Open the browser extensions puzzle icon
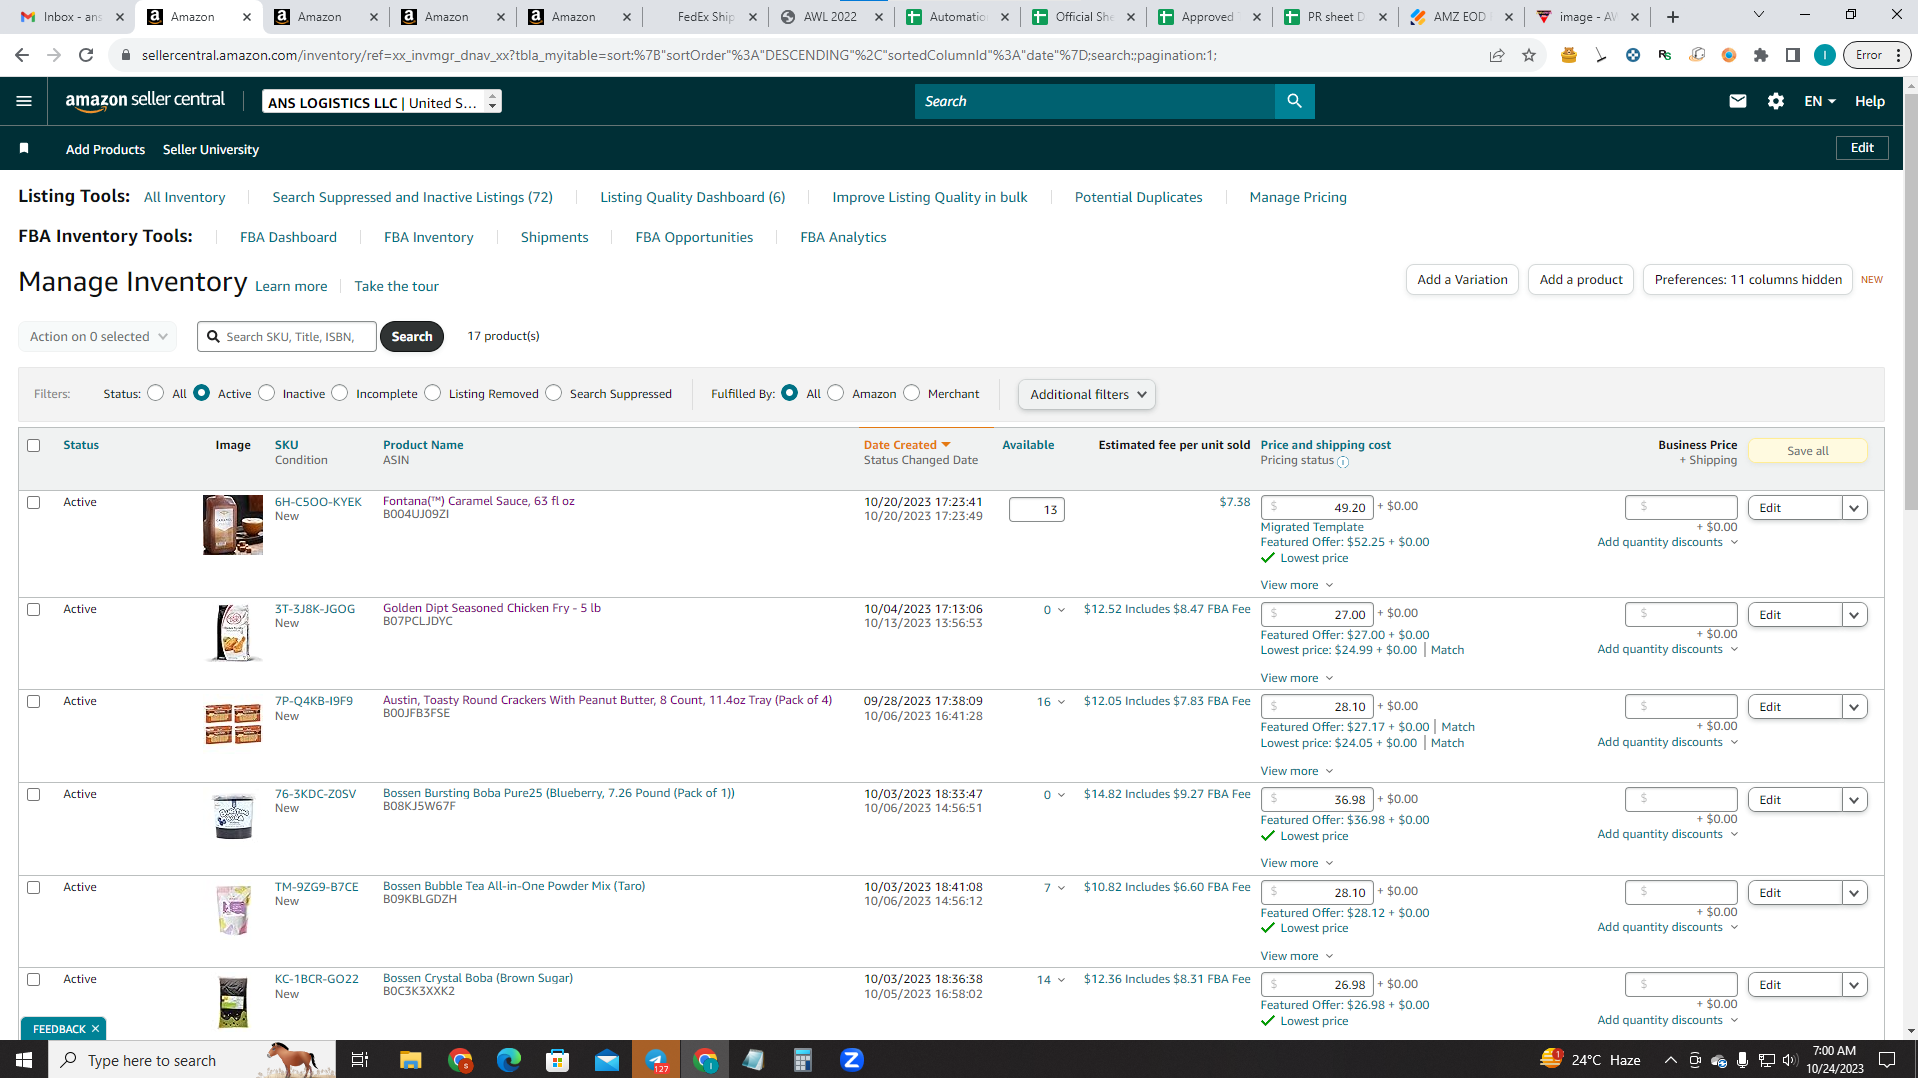This screenshot has height=1078, width=1918. [1760, 55]
